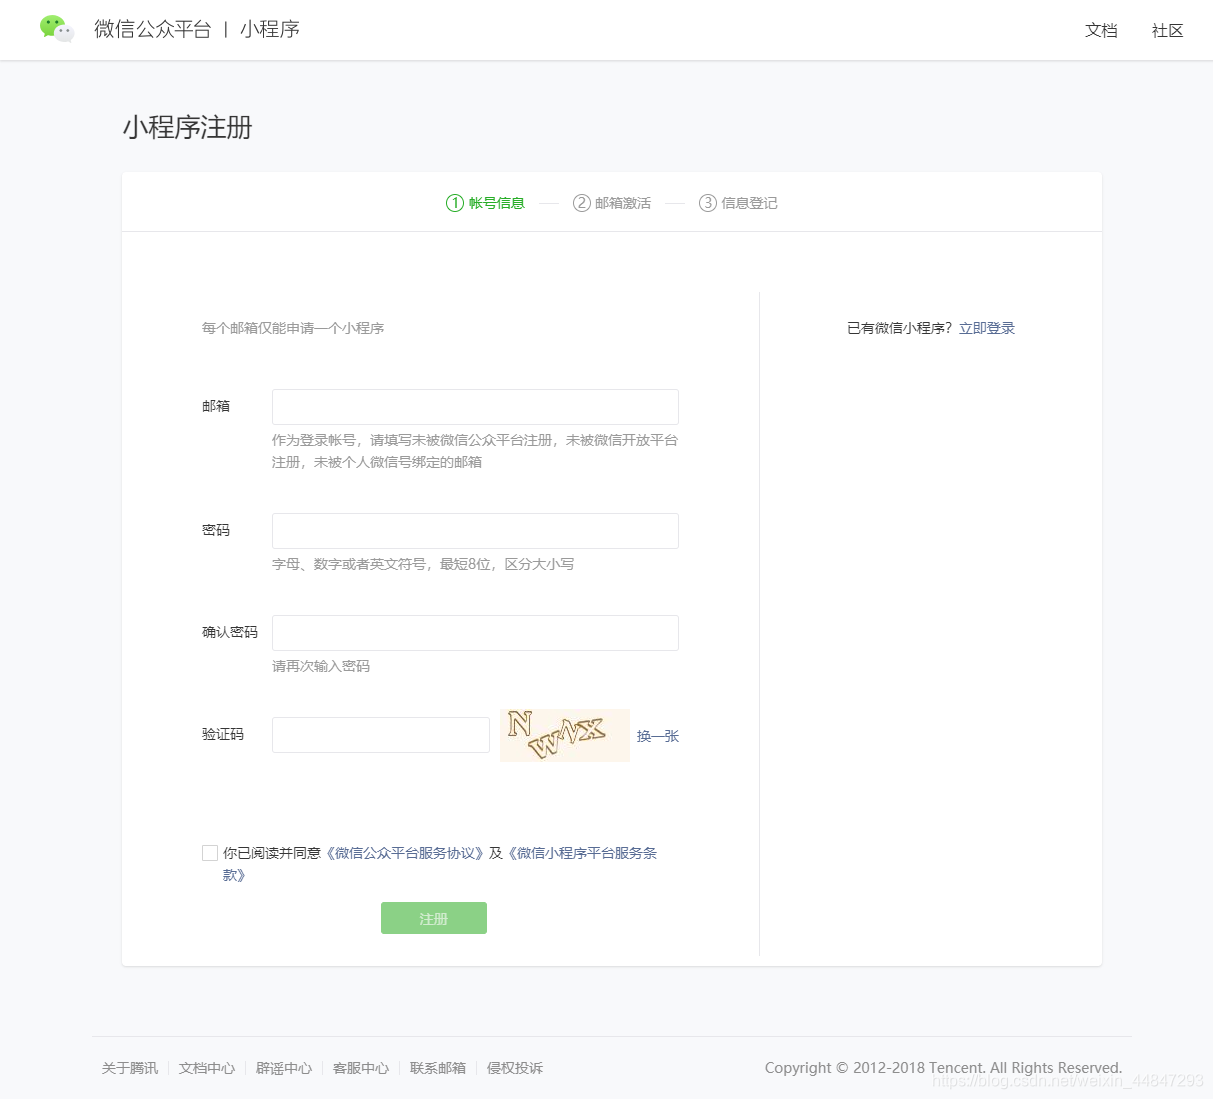Open 文档中心 footer link
Screen dimensions: 1213x1099
coord(207,1068)
